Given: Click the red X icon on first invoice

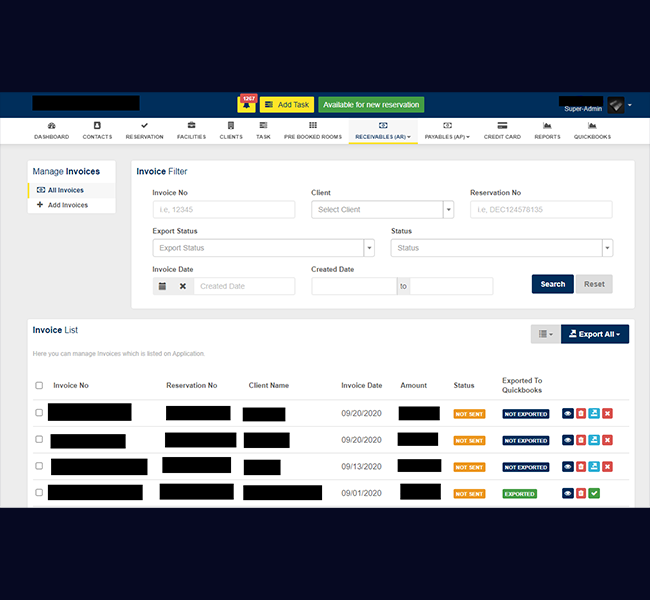Looking at the screenshot, I should click(607, 413).
